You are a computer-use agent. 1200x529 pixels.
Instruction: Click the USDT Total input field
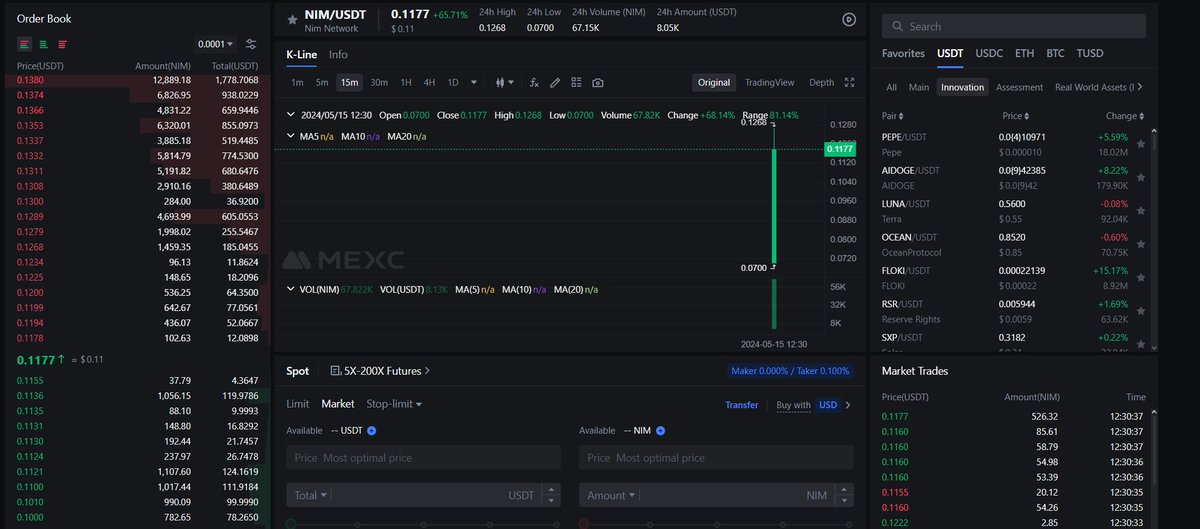point(423,495)
